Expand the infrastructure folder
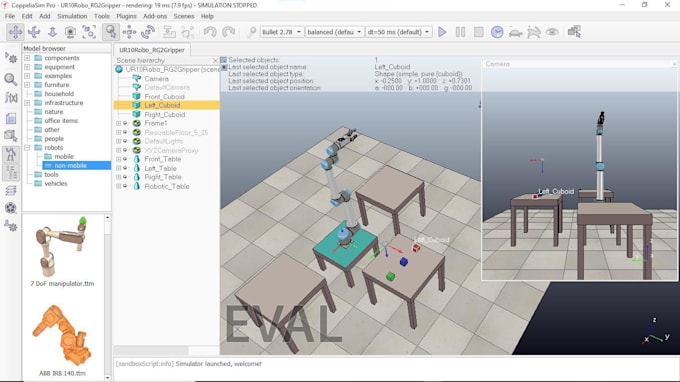Viewport: 680px width, 382px height. pos(27,103)
